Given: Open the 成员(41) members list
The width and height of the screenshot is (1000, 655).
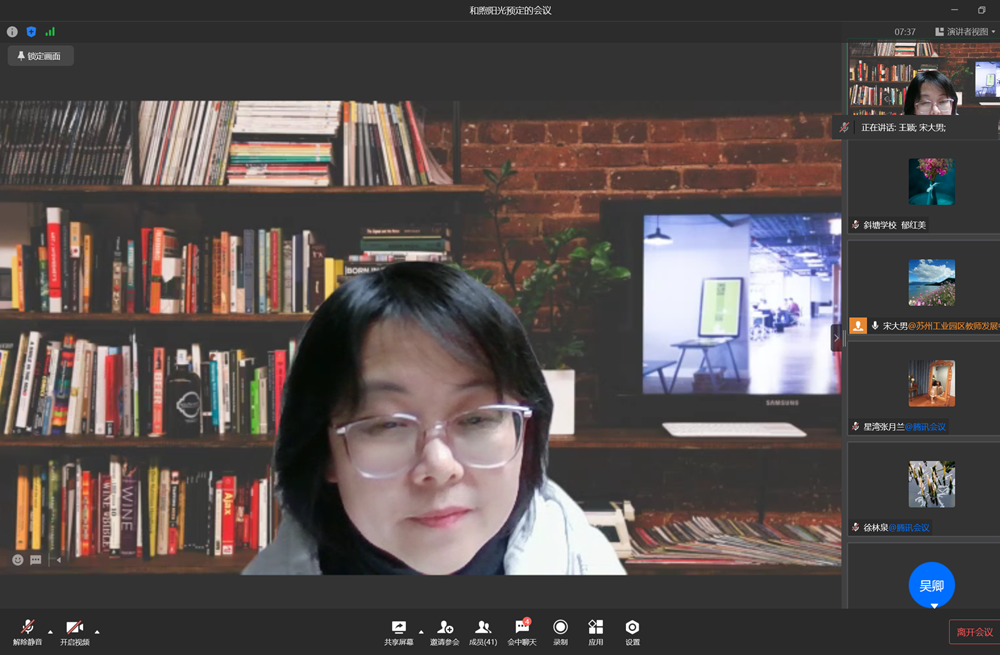Looking at the screenshot, I should [x=483, y=631].
